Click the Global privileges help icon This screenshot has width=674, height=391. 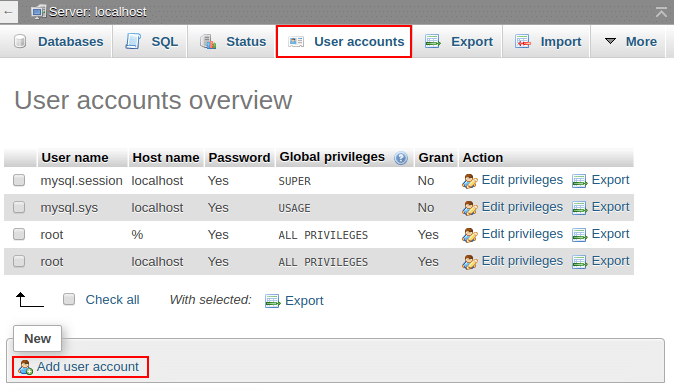click(x=401, y=158)
